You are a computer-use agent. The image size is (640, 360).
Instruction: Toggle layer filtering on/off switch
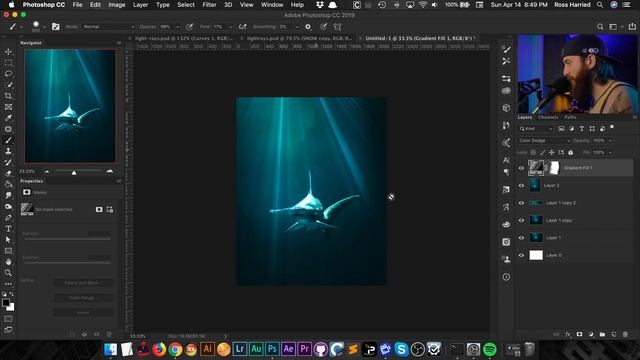click(x=612, y=127)
